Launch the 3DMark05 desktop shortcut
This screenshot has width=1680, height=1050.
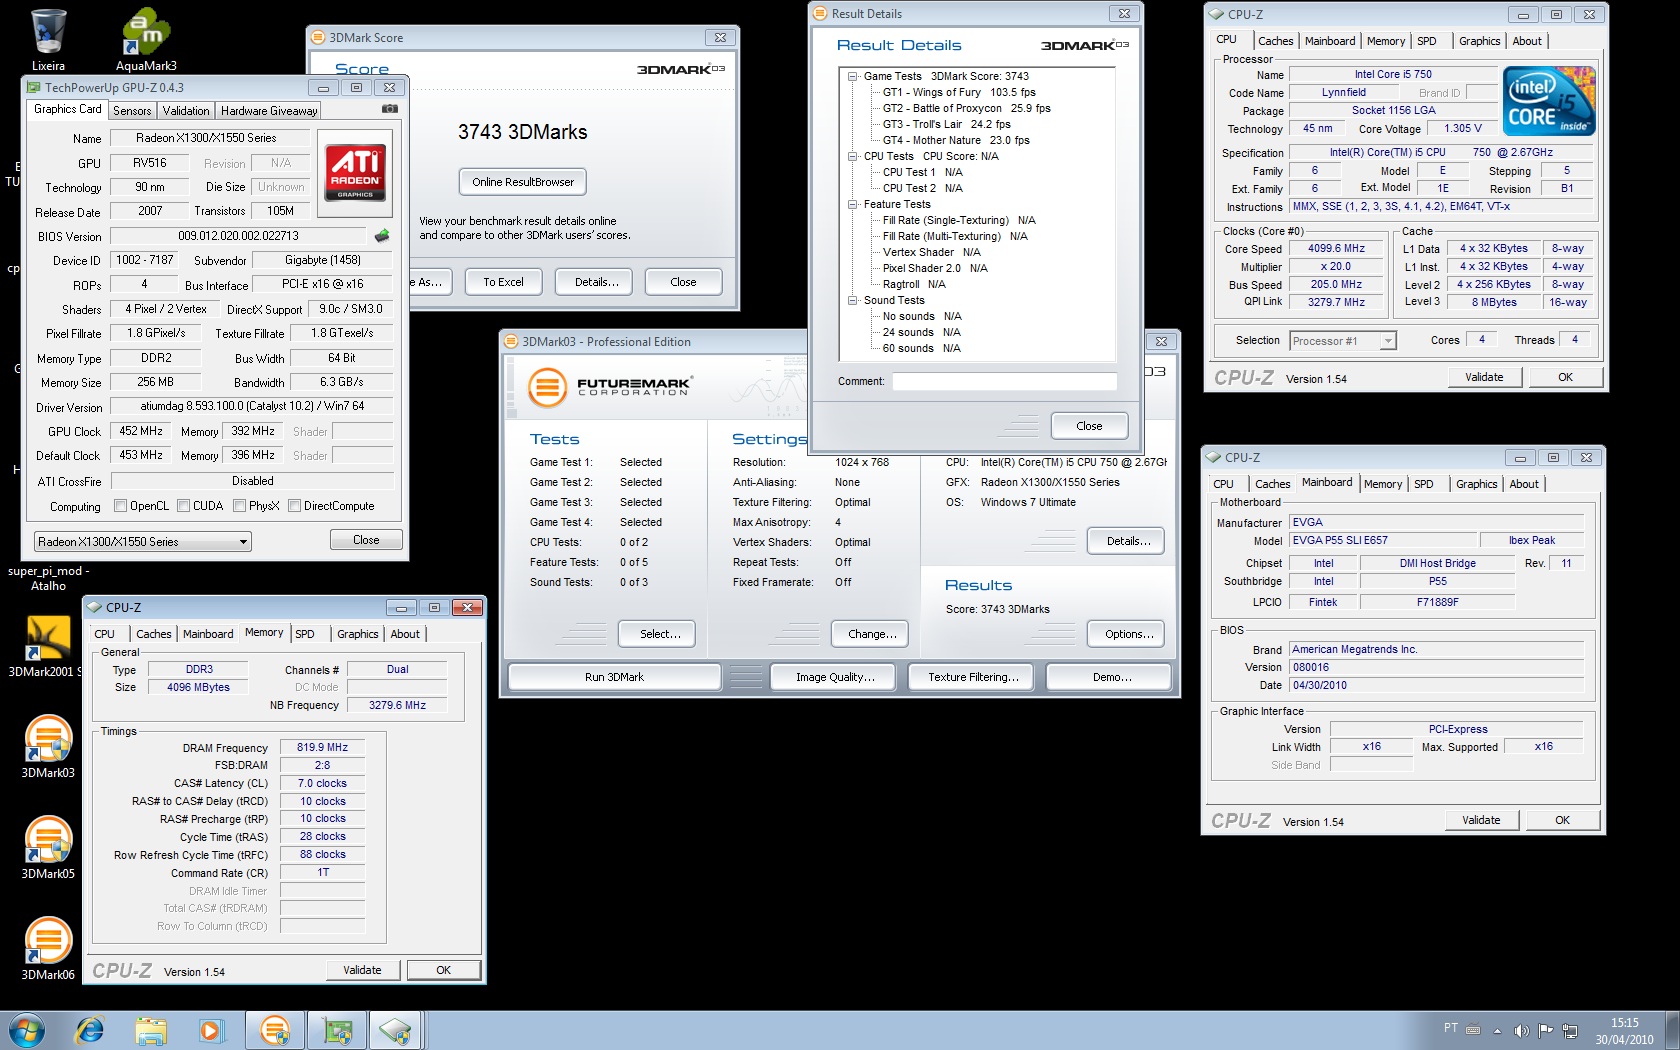click(48, 840)
